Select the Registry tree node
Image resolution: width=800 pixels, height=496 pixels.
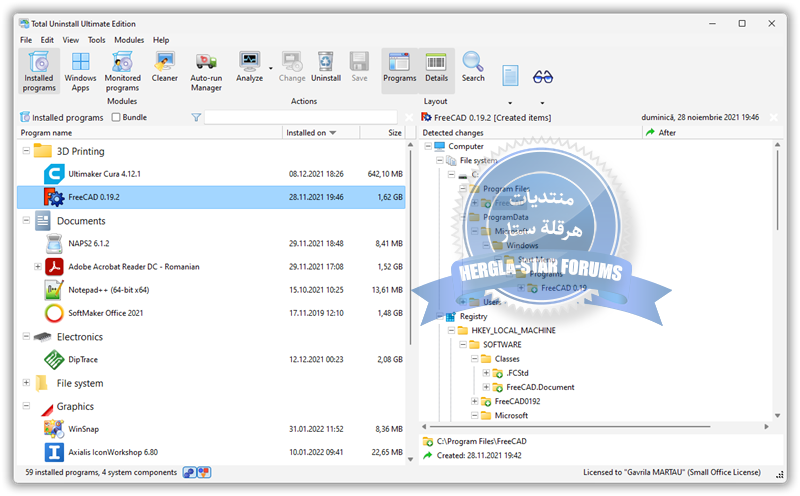(473, 316)
